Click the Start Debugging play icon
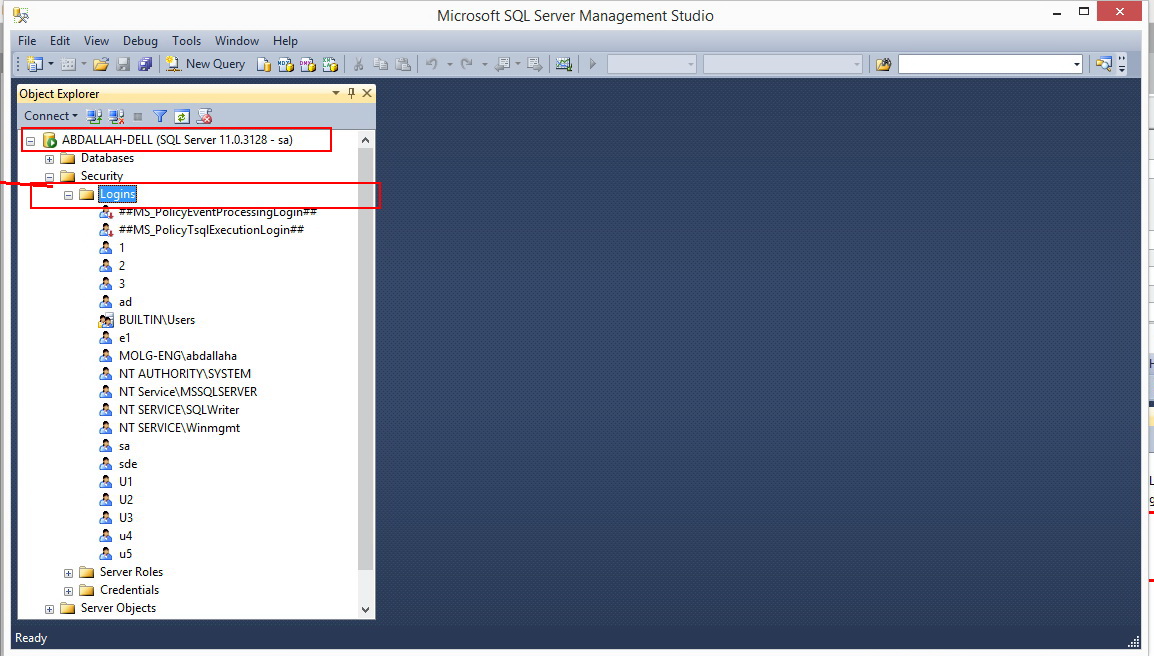 (592, 64)
